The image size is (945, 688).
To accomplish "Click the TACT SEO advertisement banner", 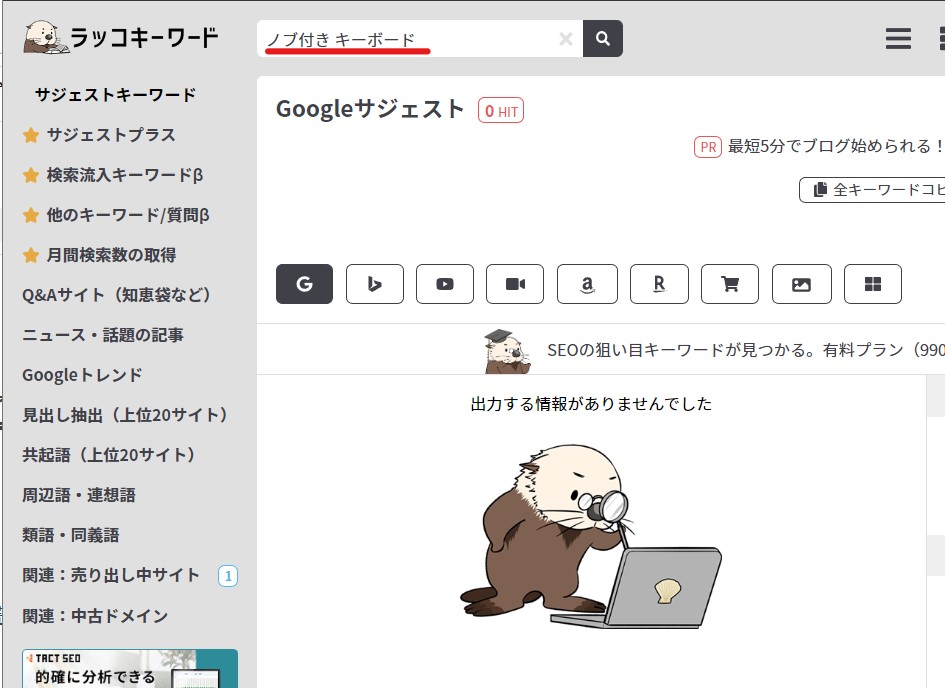I will coord(130,669).
